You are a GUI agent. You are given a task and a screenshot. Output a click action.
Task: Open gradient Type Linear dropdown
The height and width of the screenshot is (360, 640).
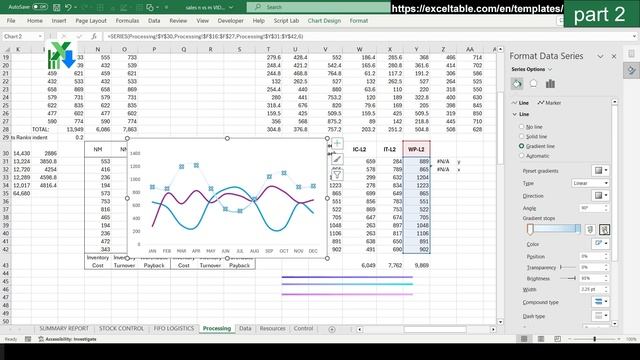click(x=590, y=183)
